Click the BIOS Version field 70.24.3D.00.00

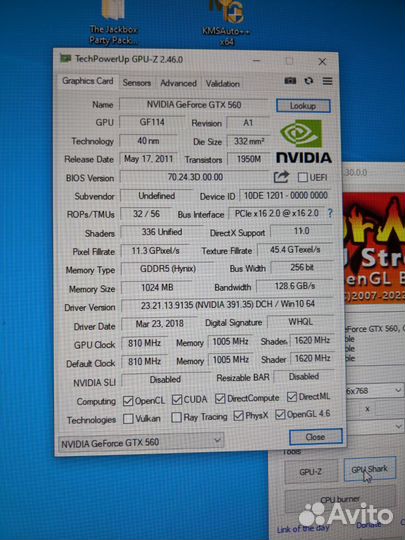(195, 177)
